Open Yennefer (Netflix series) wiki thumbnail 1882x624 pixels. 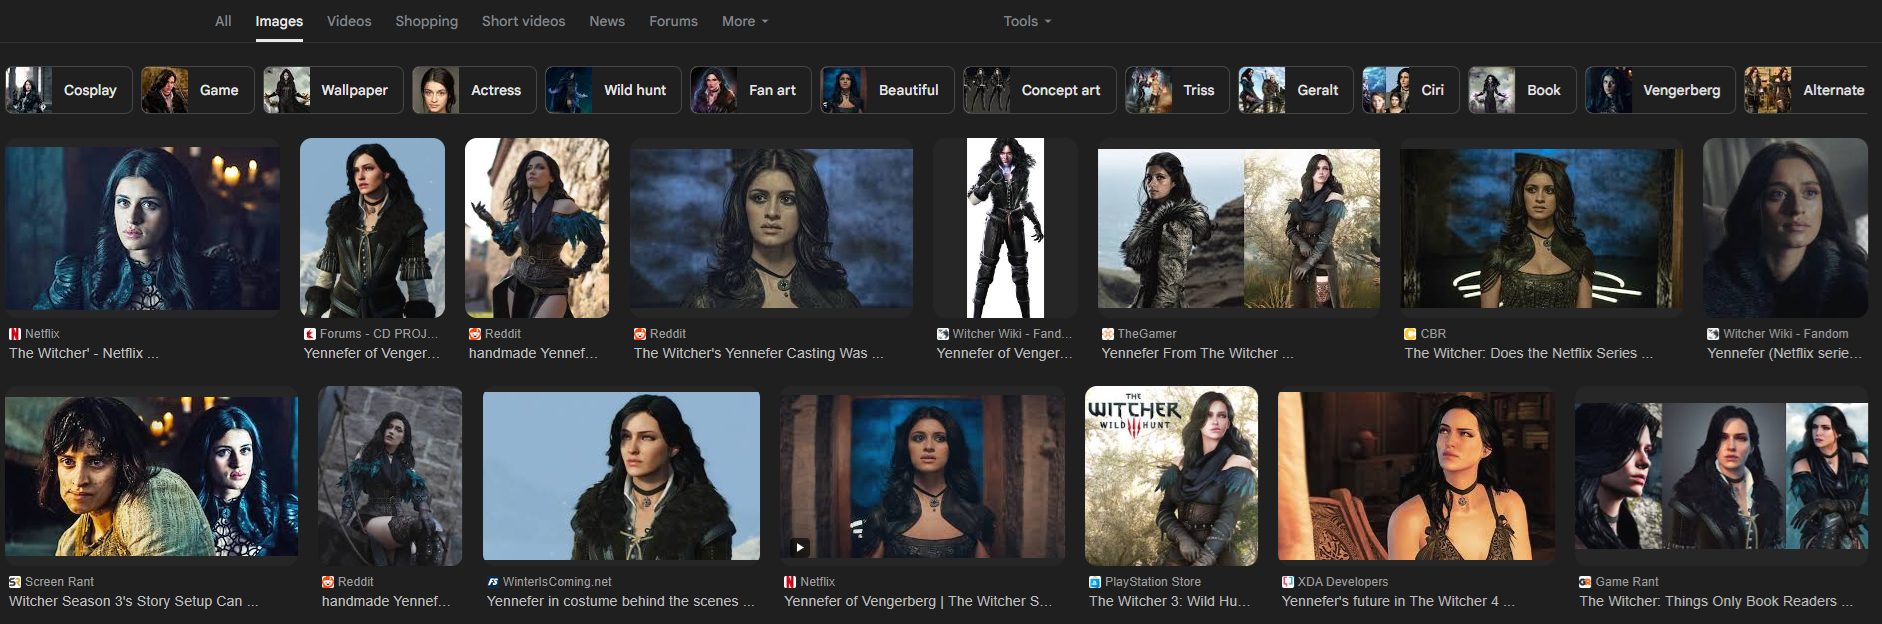click(x=1785, y=228)
